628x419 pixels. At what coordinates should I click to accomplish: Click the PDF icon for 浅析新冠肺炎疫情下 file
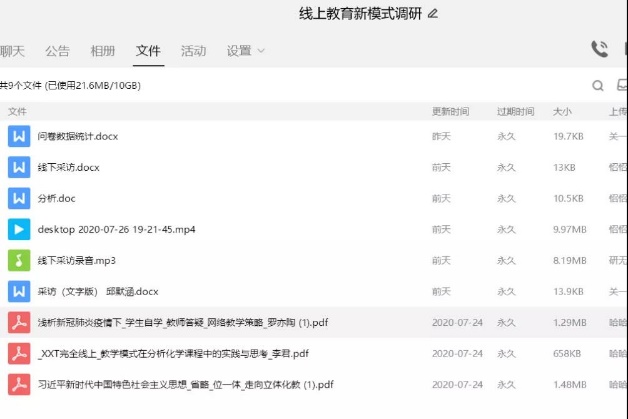[18, 322]
